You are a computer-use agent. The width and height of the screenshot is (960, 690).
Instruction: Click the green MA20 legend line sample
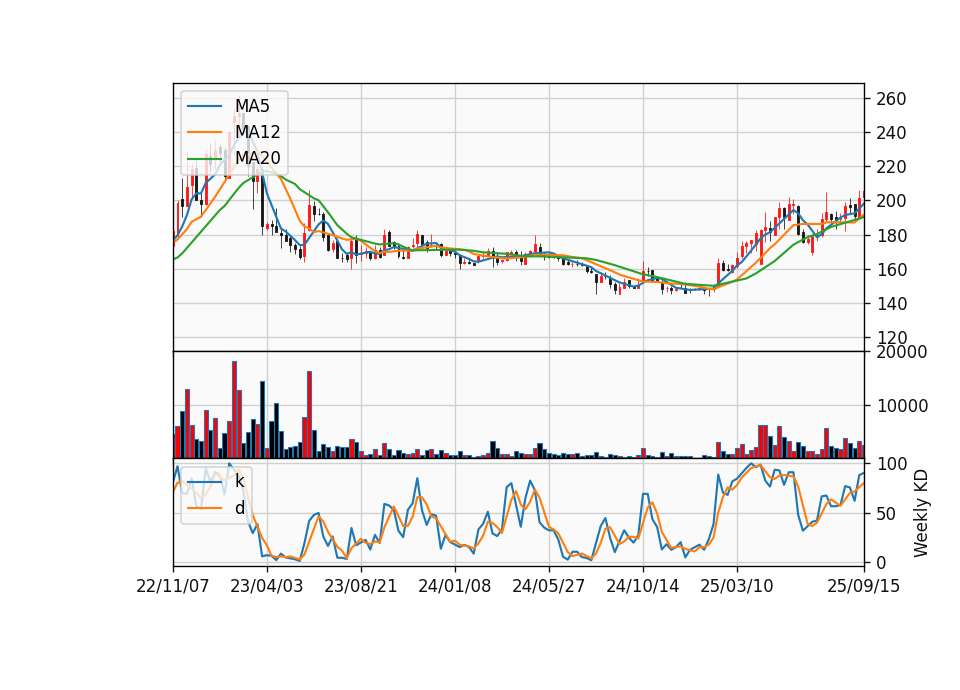click(204, 158)
